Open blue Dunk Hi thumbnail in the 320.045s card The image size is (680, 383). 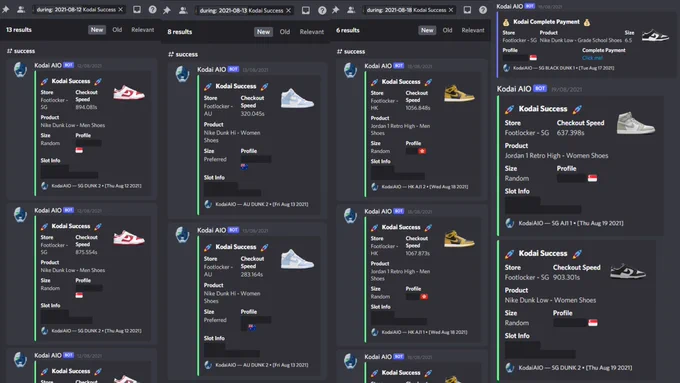297,98
